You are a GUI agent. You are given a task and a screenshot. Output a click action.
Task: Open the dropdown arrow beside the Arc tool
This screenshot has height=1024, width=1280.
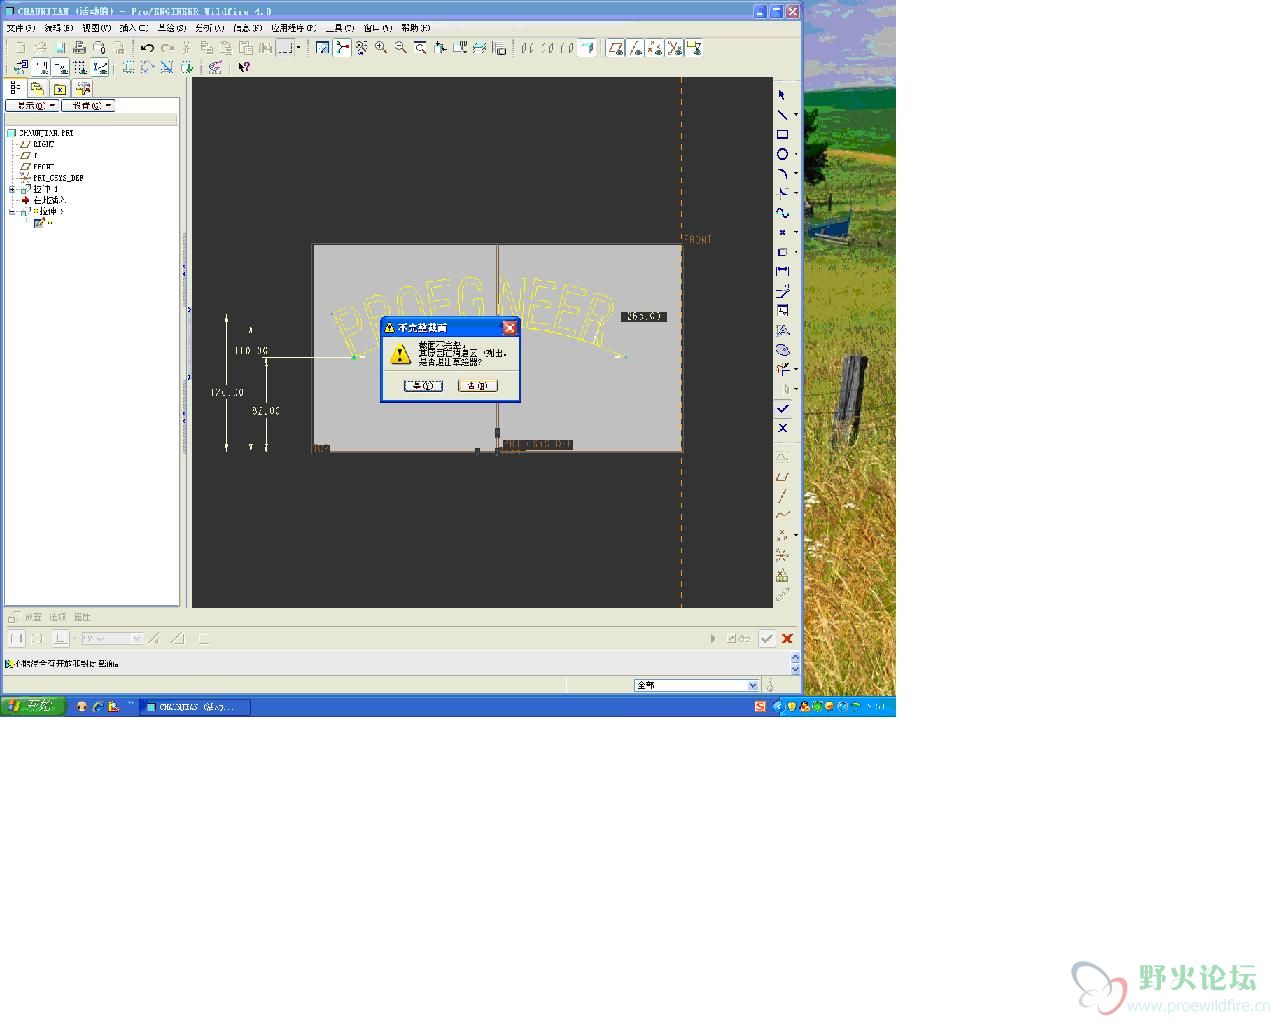pyautogui.click(x=796, y=173)
